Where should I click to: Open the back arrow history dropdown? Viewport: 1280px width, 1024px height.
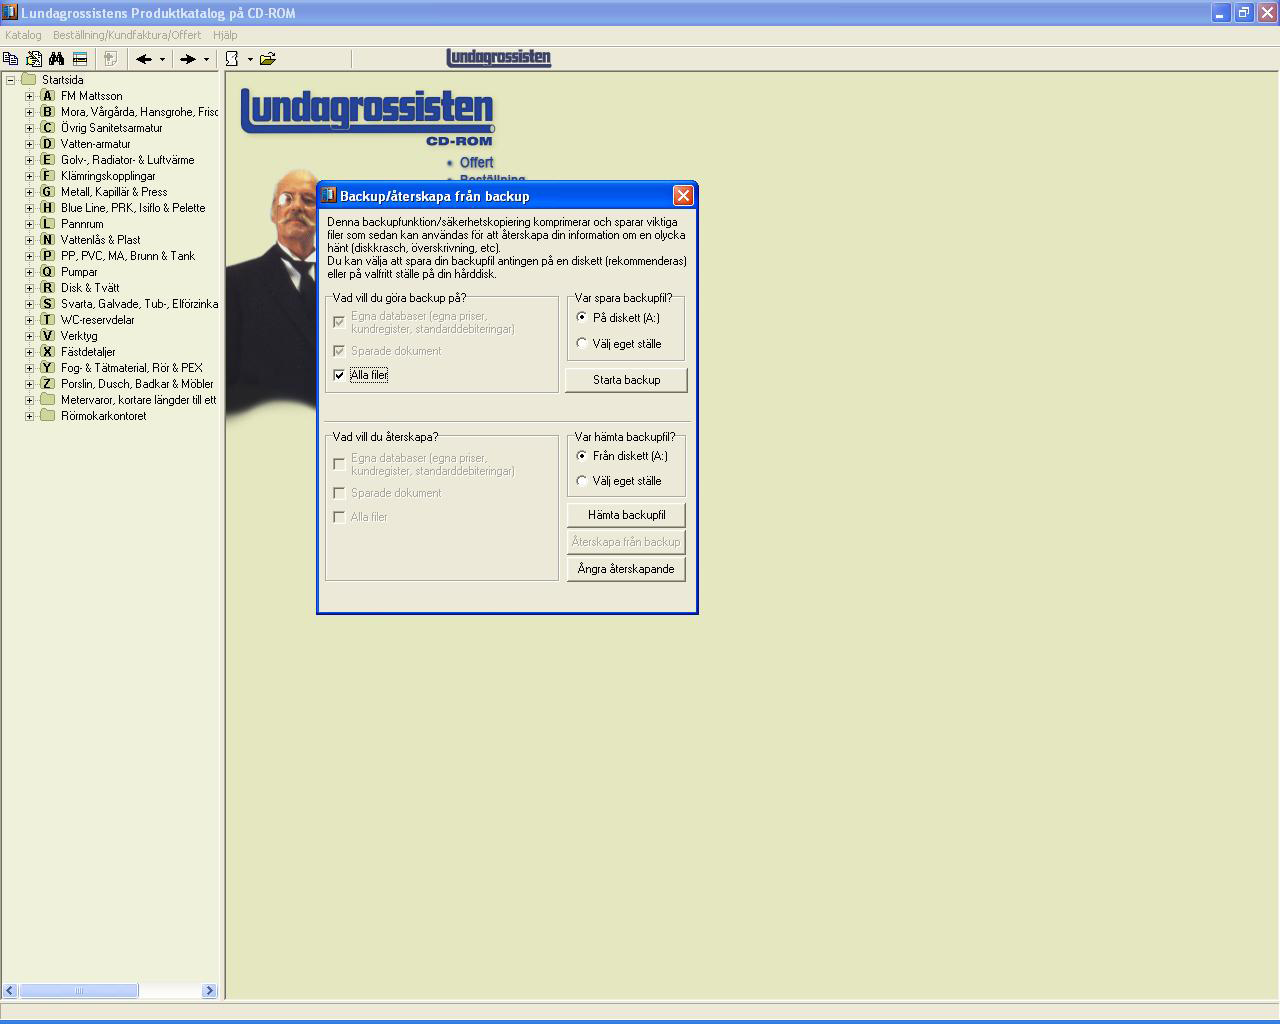click(x=162, y=59)
